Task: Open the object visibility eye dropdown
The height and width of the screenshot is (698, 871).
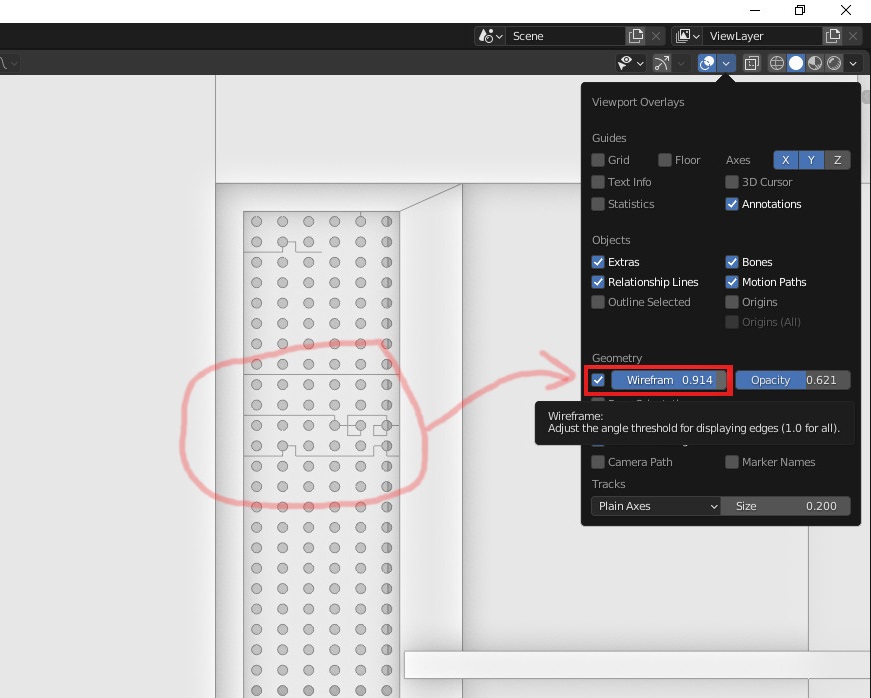Action: click(x=630, y=63)
